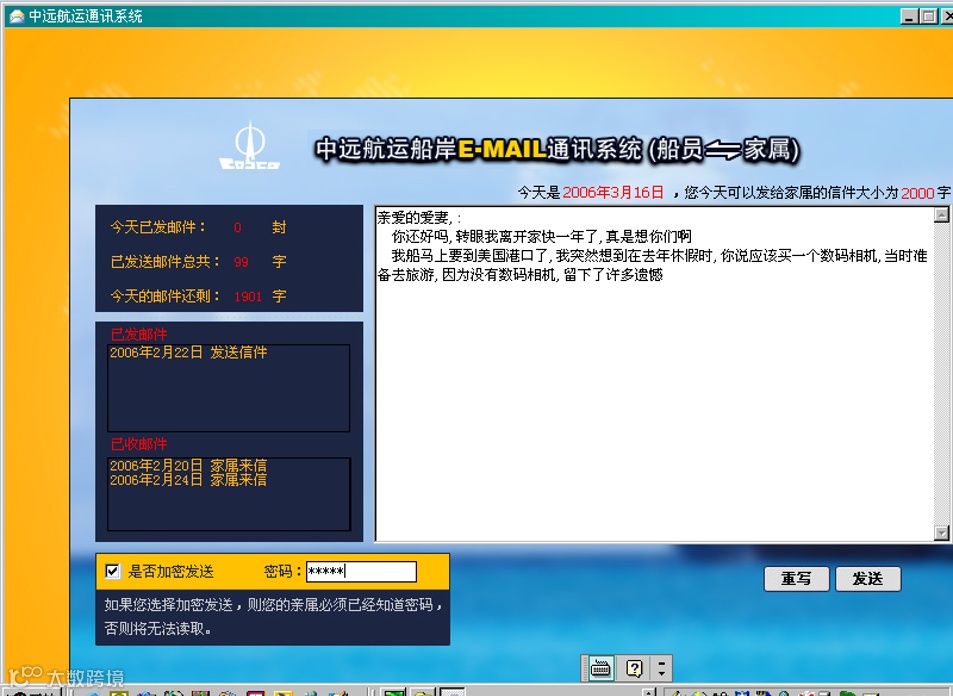Select received mail 2006年2月20日 家属来信
Image resolution: width=953 pixels, height=696 pixels.
click(x=188, y=465)
